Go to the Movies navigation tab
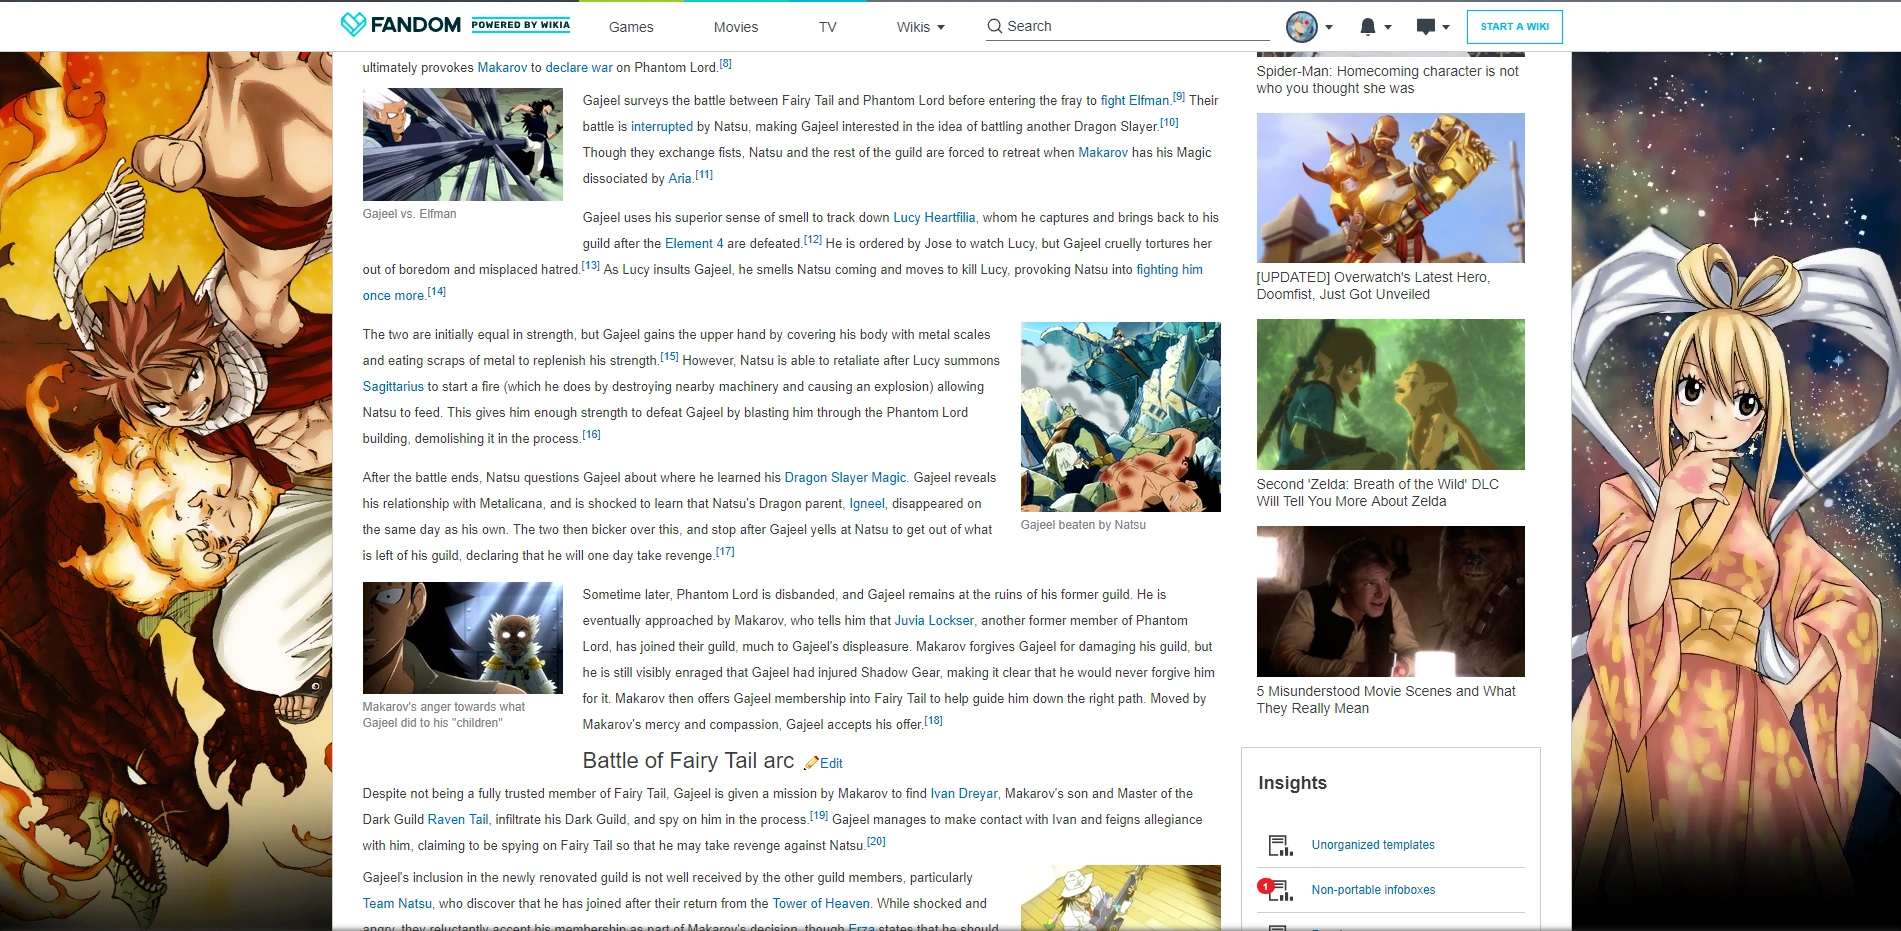This screenshot has height=931, width=1901. 736,27
